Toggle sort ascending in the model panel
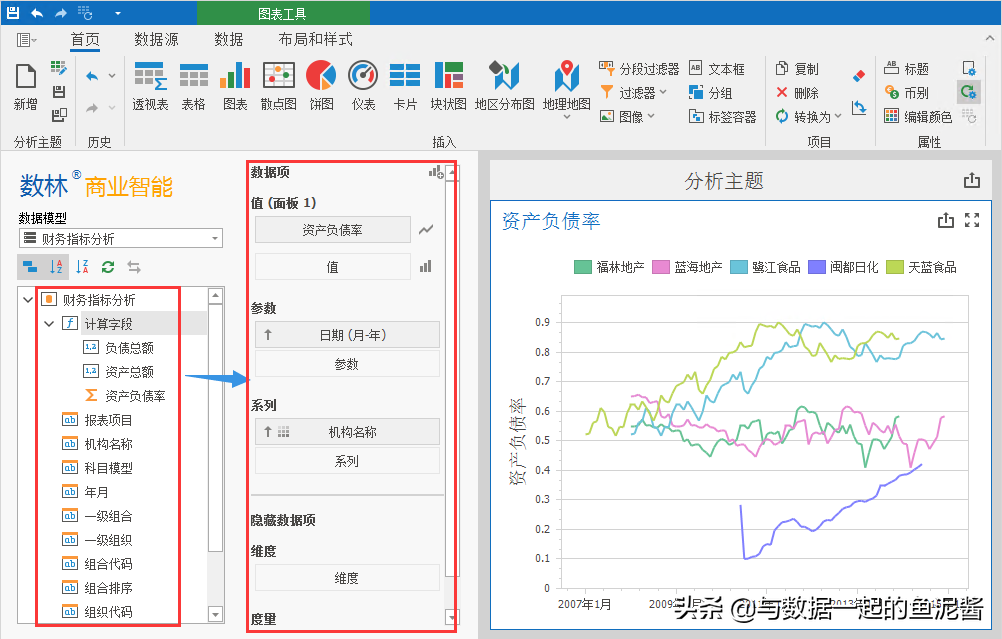 pos(55,267)
